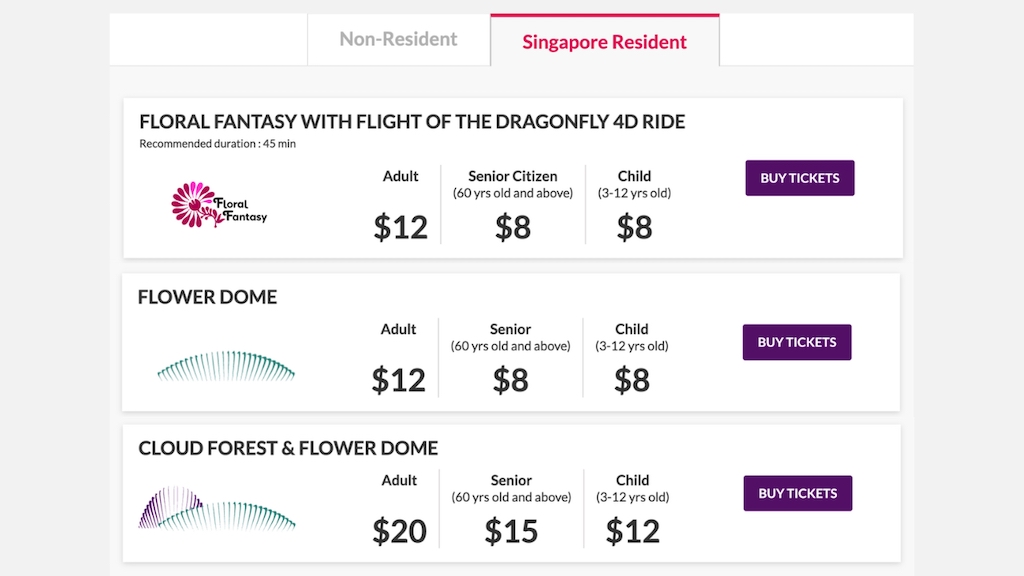Click Cloud Forest combo Adult $20 price
The width and height of the screenshot is (1024, 576).
click(399, 531)
